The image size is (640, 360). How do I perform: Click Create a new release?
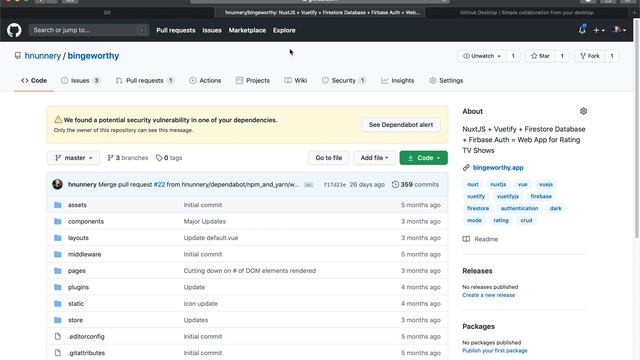[x=489, y=295]
